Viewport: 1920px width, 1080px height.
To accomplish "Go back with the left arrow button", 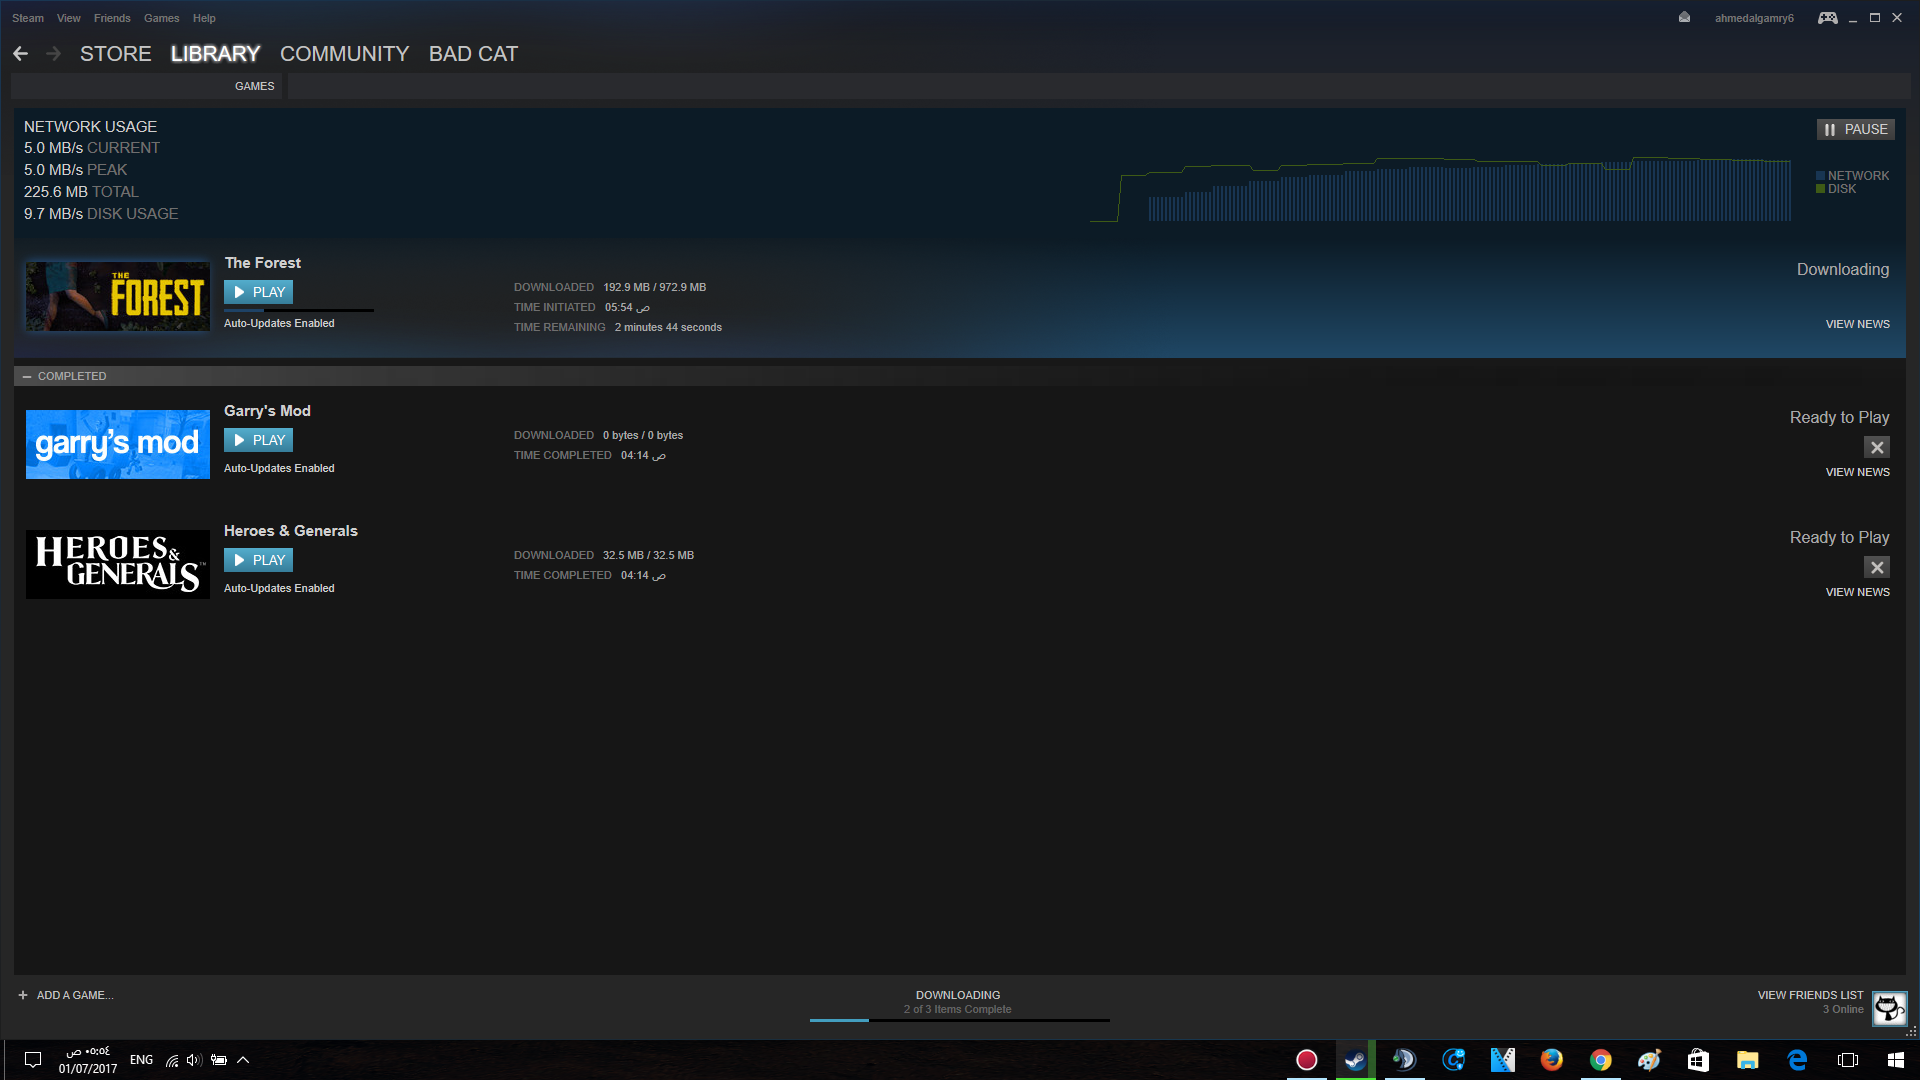I will point(20,54).
